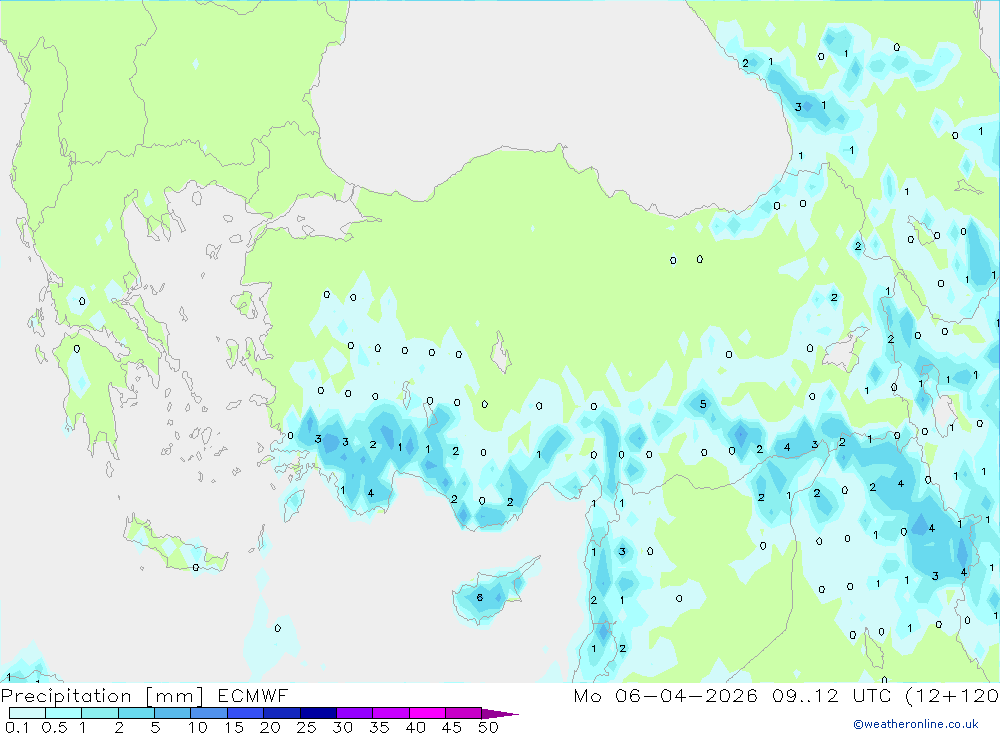Select the 0.1–0.5 mm lightest cyan legend swatch

click(x=27, y=713)
